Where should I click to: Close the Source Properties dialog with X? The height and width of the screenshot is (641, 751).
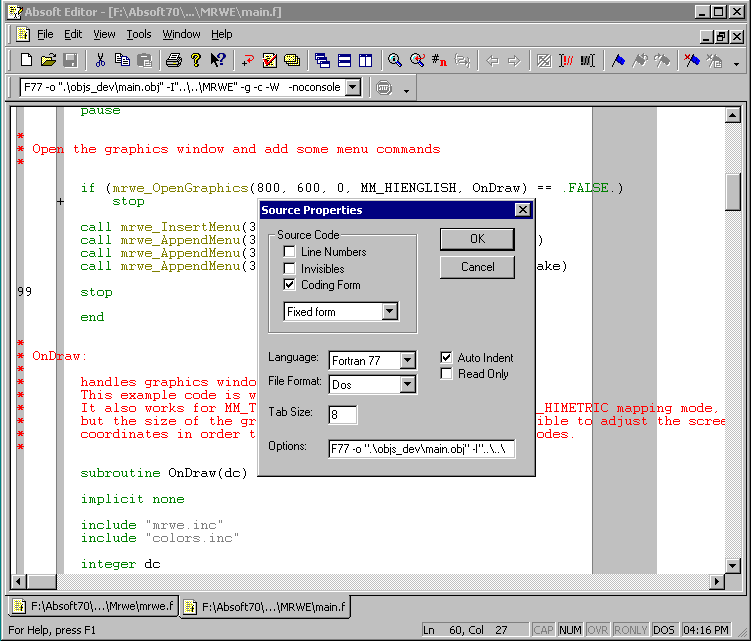[523, 210]
